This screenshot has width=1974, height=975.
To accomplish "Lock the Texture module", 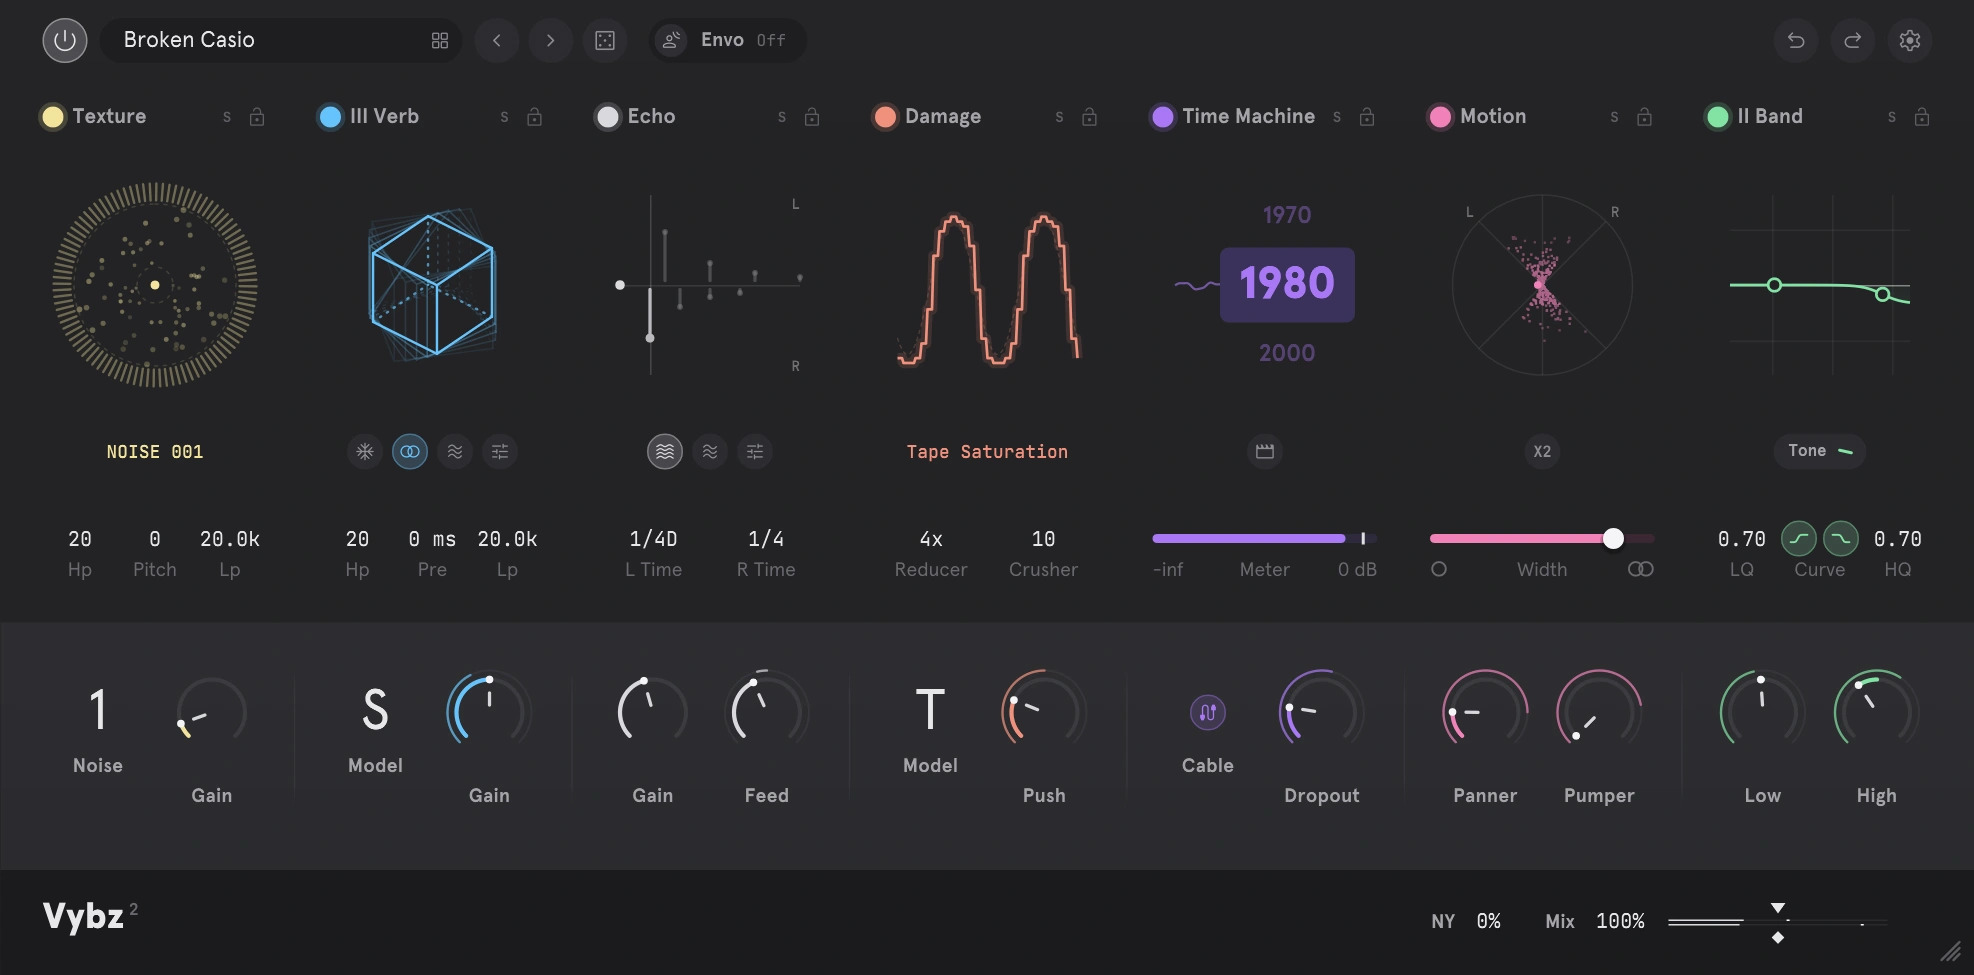I will pyautogui.click(x=257, y=117).
